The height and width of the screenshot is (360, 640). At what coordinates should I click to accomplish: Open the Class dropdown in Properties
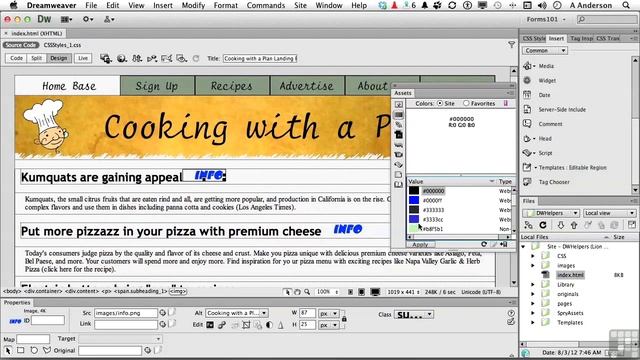tap(414, 315)
